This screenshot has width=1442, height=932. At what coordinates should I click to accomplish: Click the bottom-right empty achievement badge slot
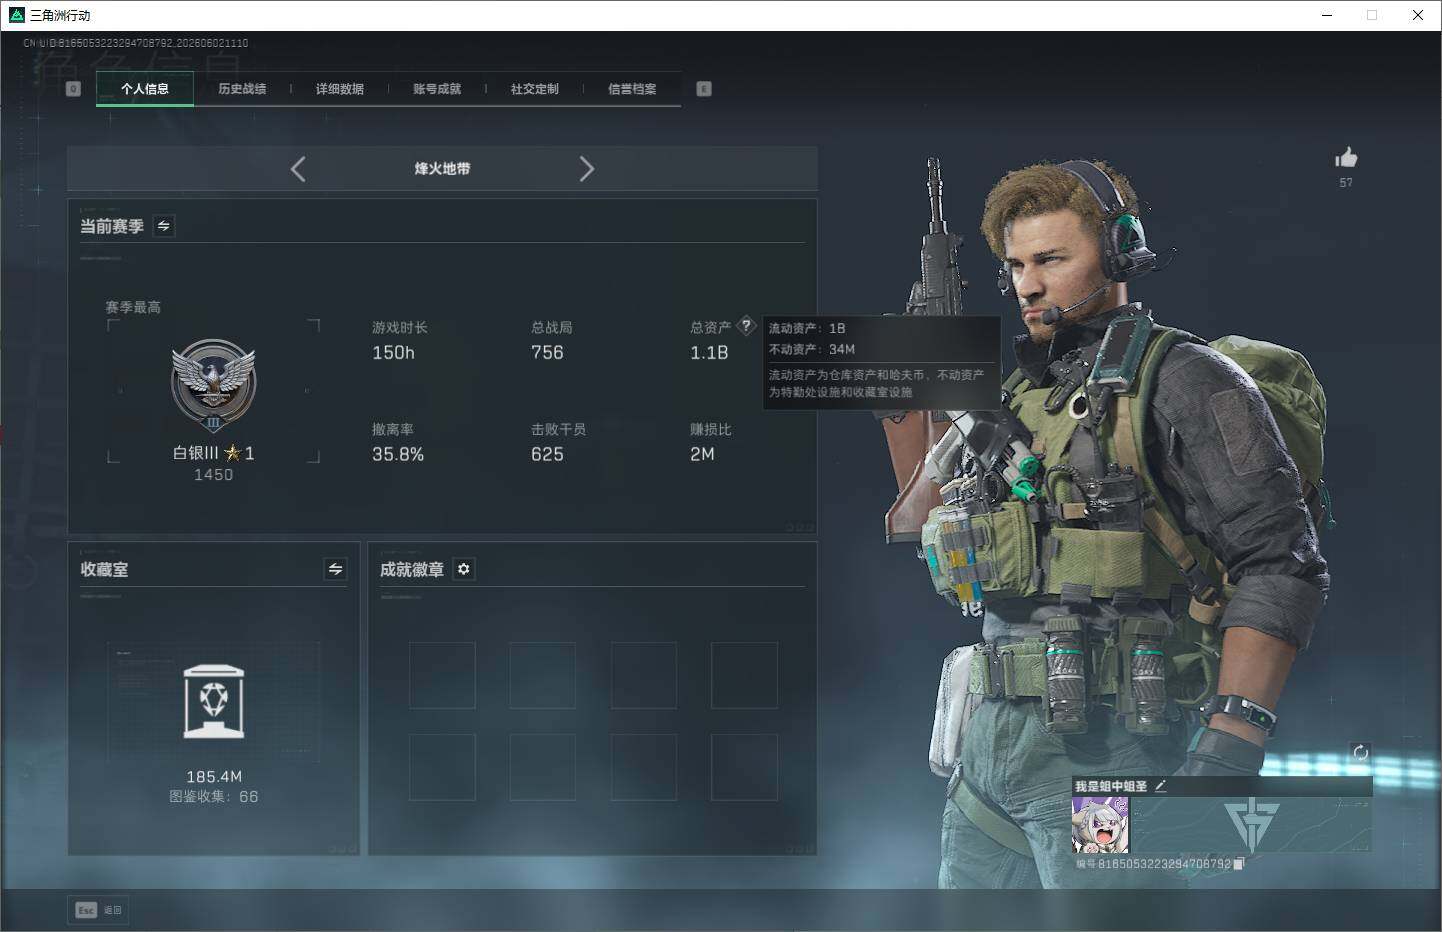click(x=744, y=767)
